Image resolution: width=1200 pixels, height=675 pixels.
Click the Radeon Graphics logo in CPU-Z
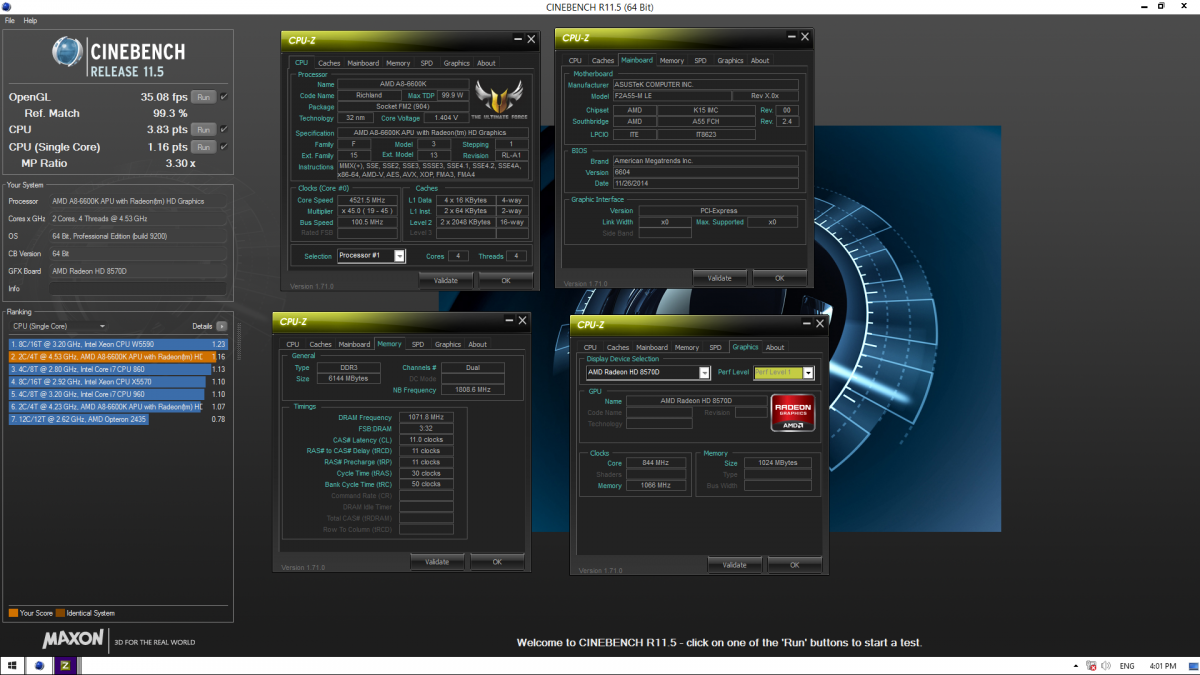(793, 412)
